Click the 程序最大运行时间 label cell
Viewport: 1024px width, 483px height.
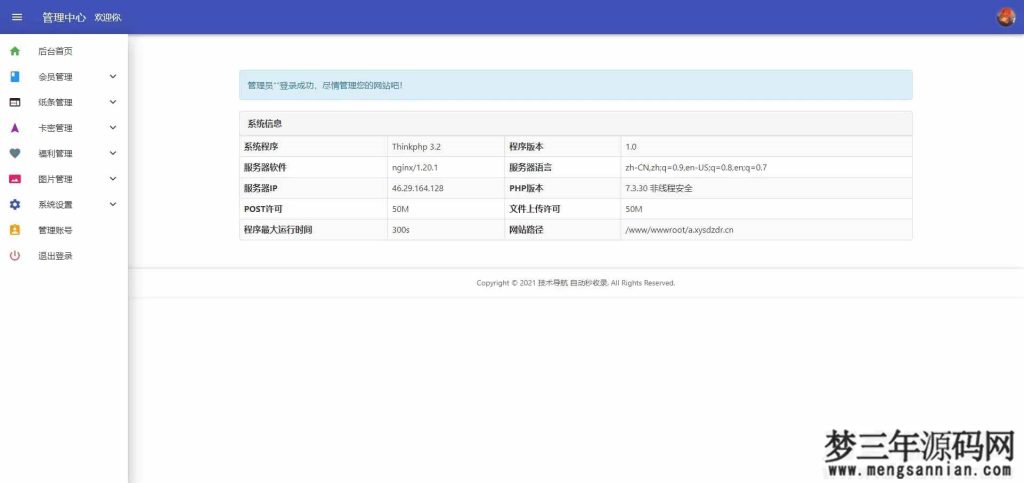pyautogui.click(x=313, y=230)
